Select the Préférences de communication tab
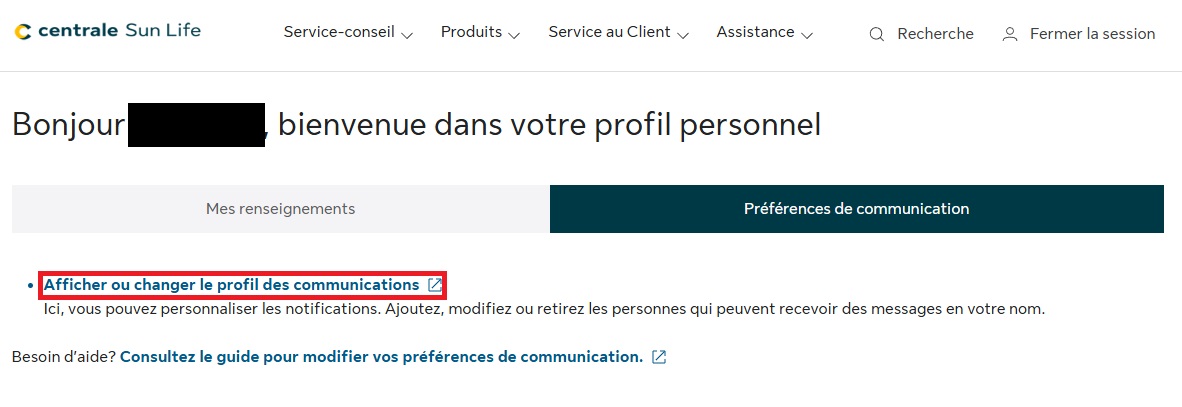Screen dimensions: 1182x407 click(856, 209)
